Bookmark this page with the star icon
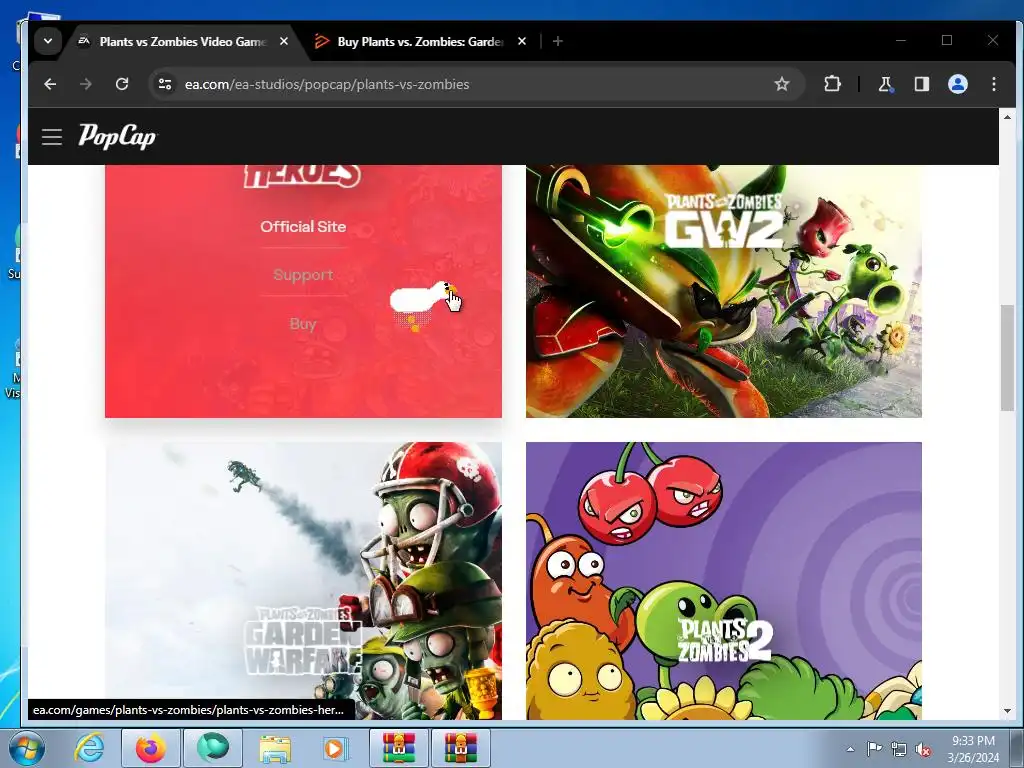This screenshot has height=768, width=1024. [x=782, y=84]
